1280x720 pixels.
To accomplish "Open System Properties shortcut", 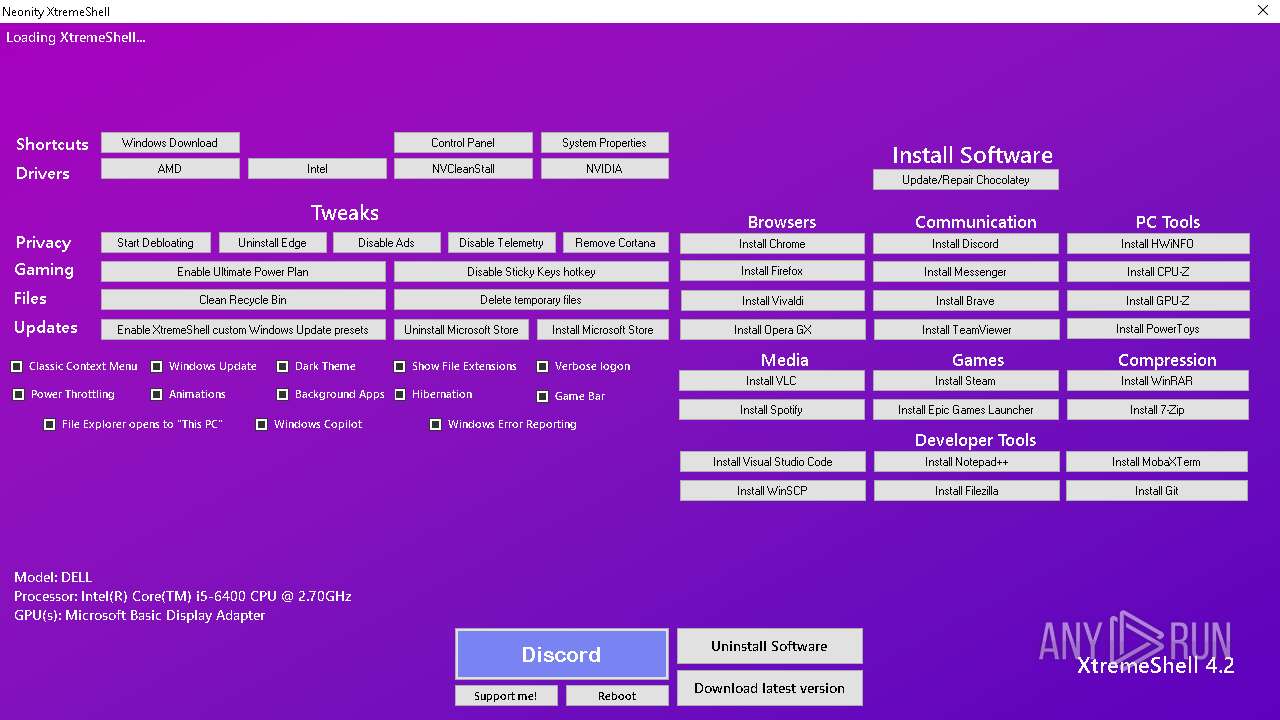I will (605, 143).
